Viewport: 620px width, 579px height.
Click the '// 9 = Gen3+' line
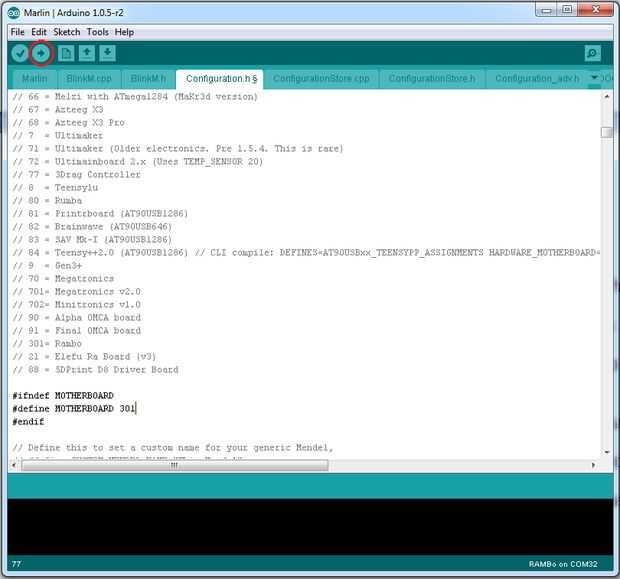click(47, 265)
